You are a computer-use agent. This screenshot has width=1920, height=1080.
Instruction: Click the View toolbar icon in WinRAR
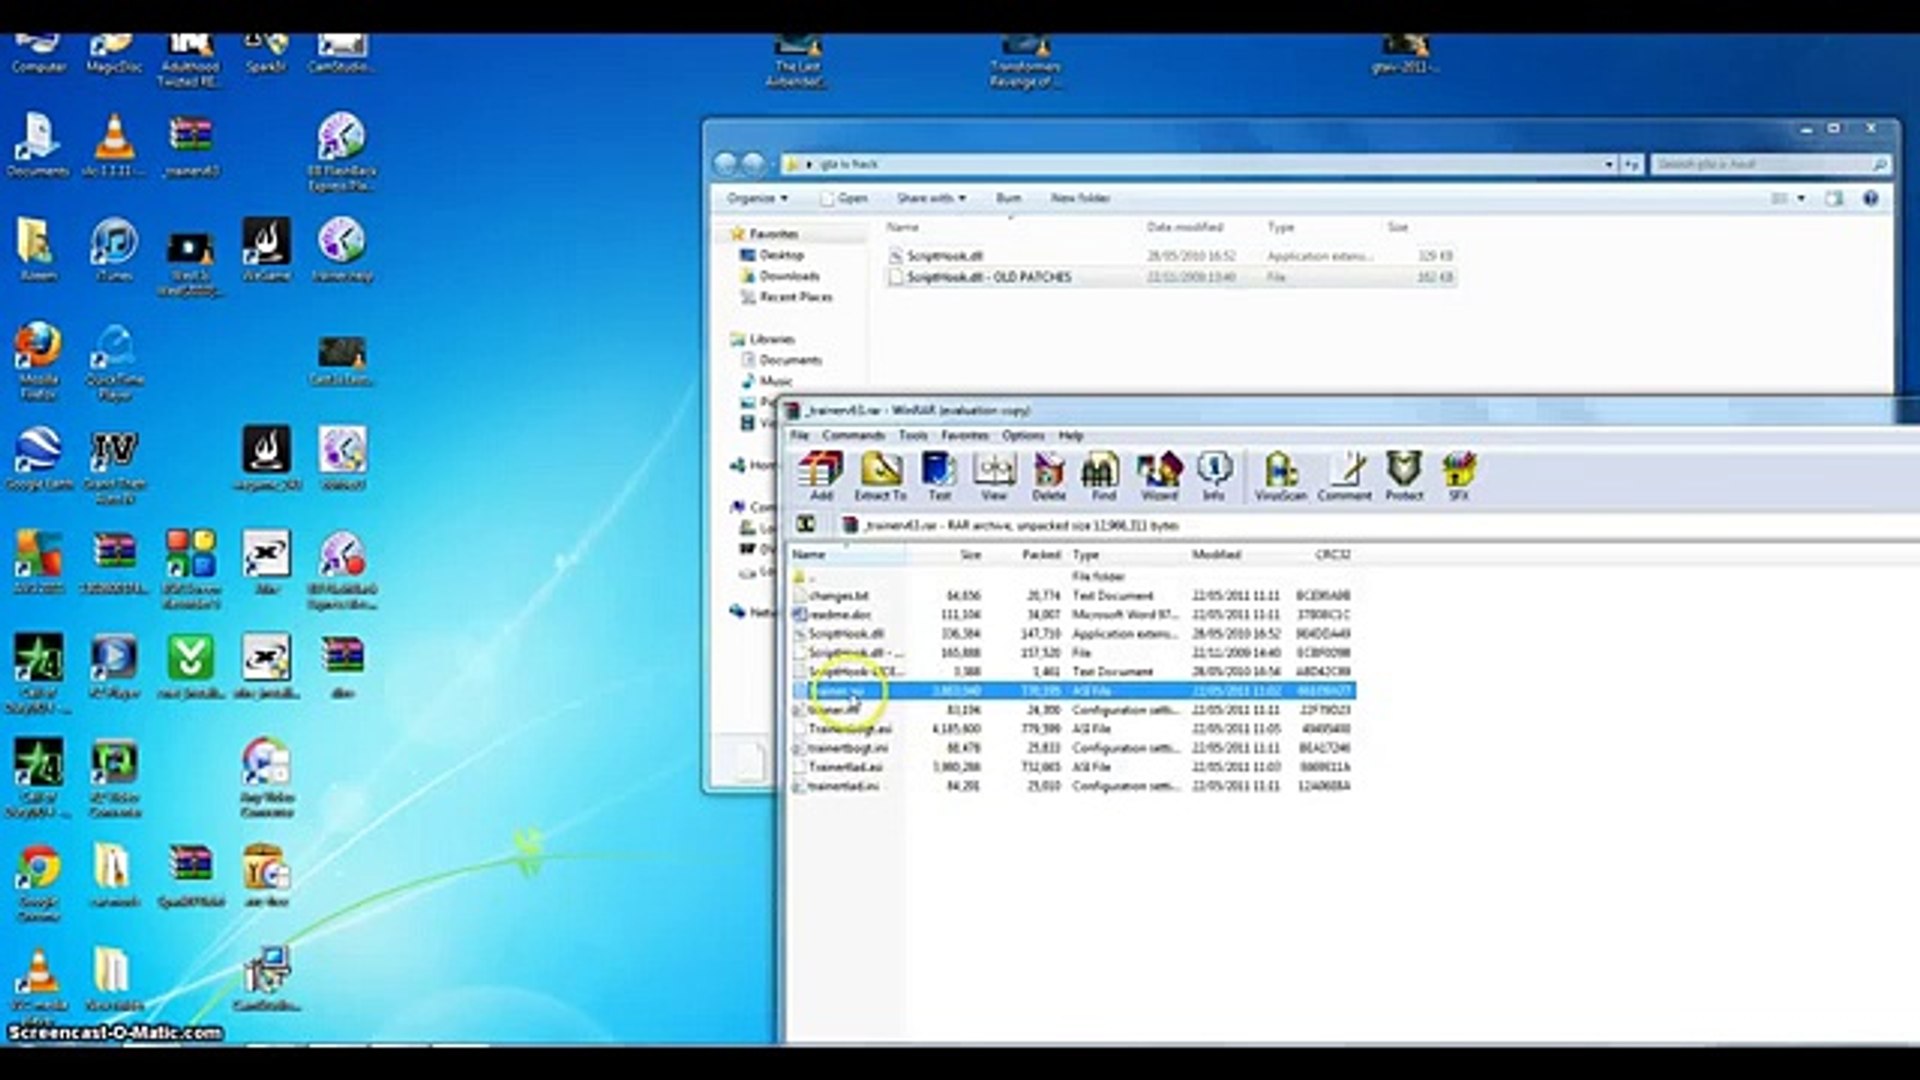(x=994, y=476)
